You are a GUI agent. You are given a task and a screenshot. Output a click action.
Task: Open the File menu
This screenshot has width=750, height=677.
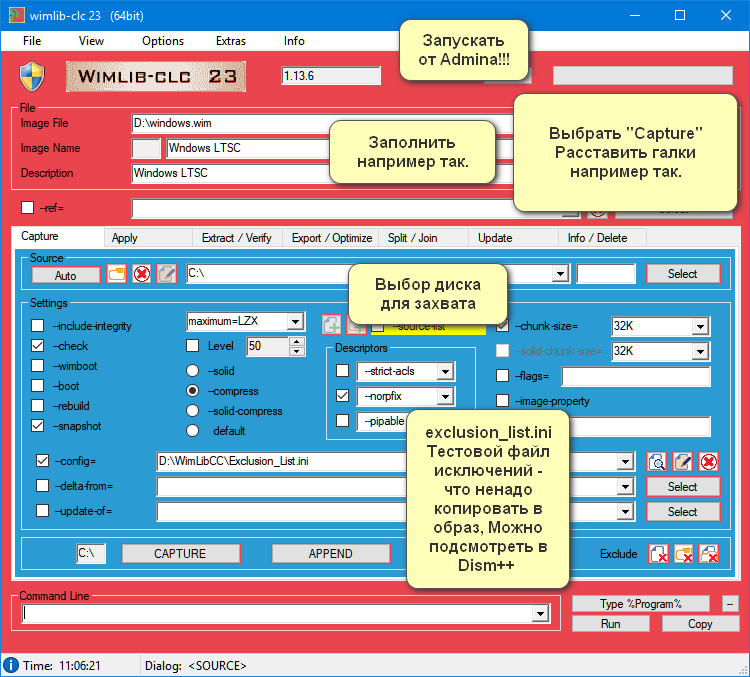32,41
